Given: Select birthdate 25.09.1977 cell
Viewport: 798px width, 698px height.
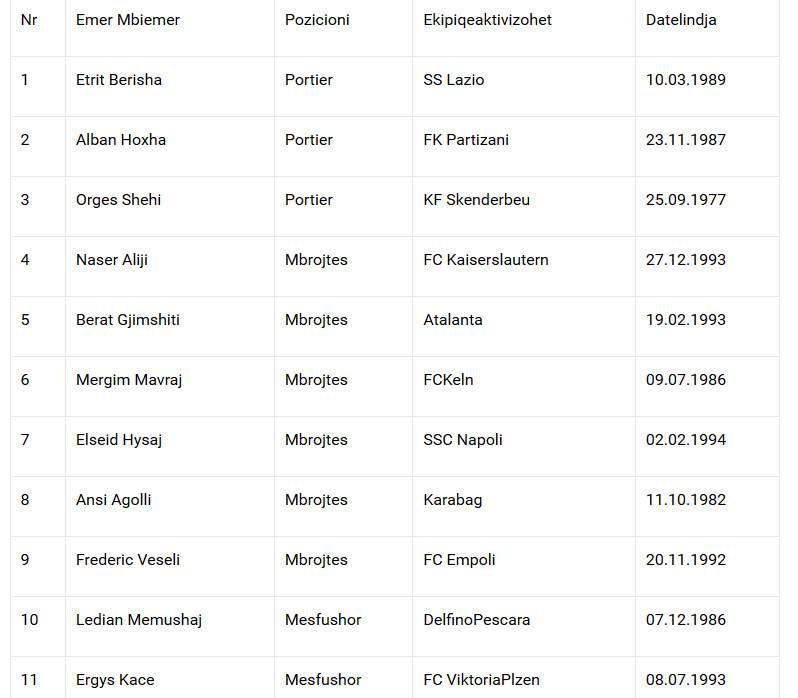Looking at the screenshot, I should (x=686, y=200).
